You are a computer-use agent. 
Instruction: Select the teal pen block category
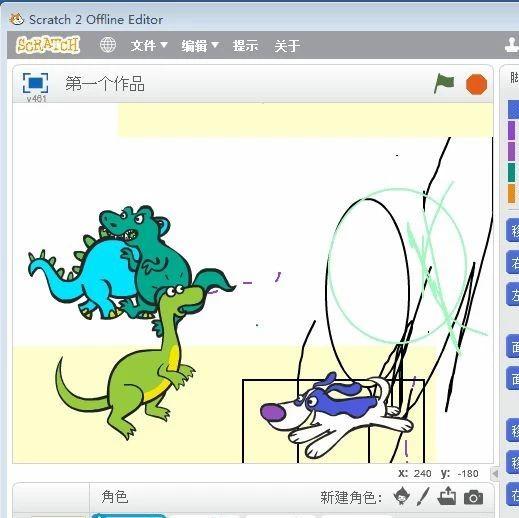[511, 172]
